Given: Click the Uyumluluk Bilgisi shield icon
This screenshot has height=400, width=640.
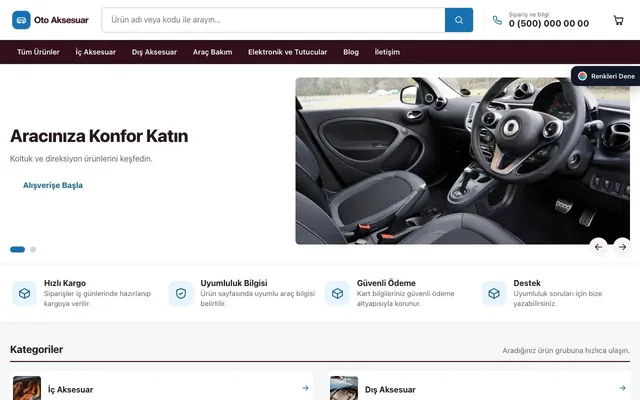Looking at the screenshot, I should click(x=181, y=293).
